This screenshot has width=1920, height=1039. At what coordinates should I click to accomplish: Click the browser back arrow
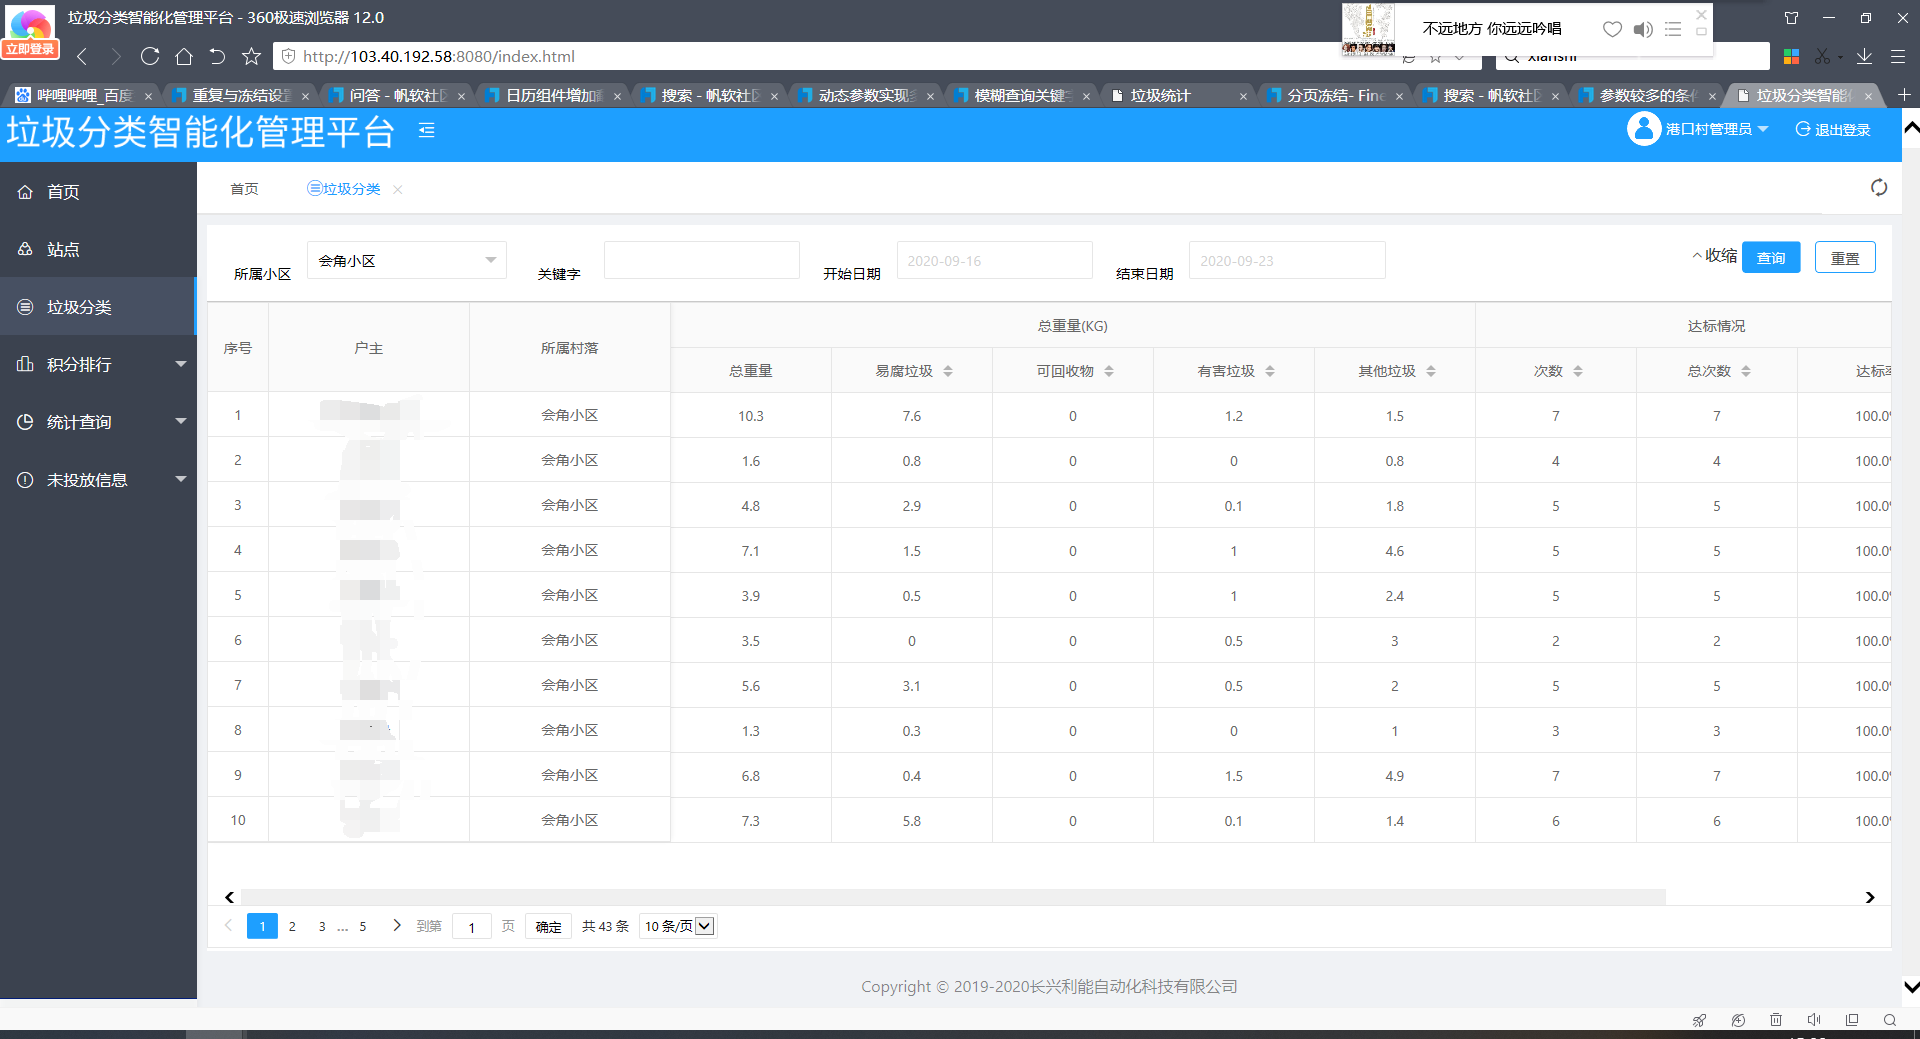83,56
